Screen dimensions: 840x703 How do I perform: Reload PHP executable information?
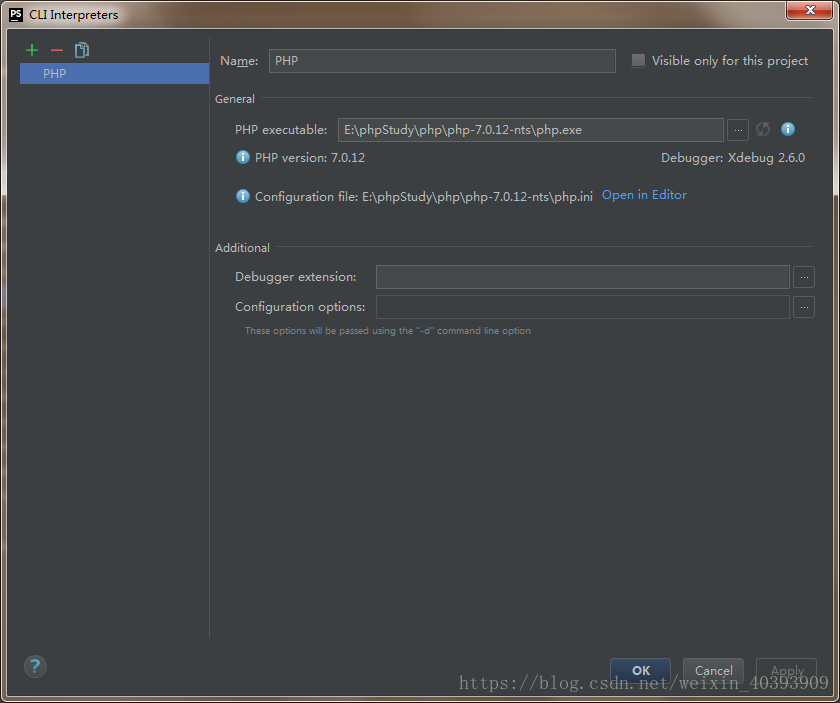point(762,129)
